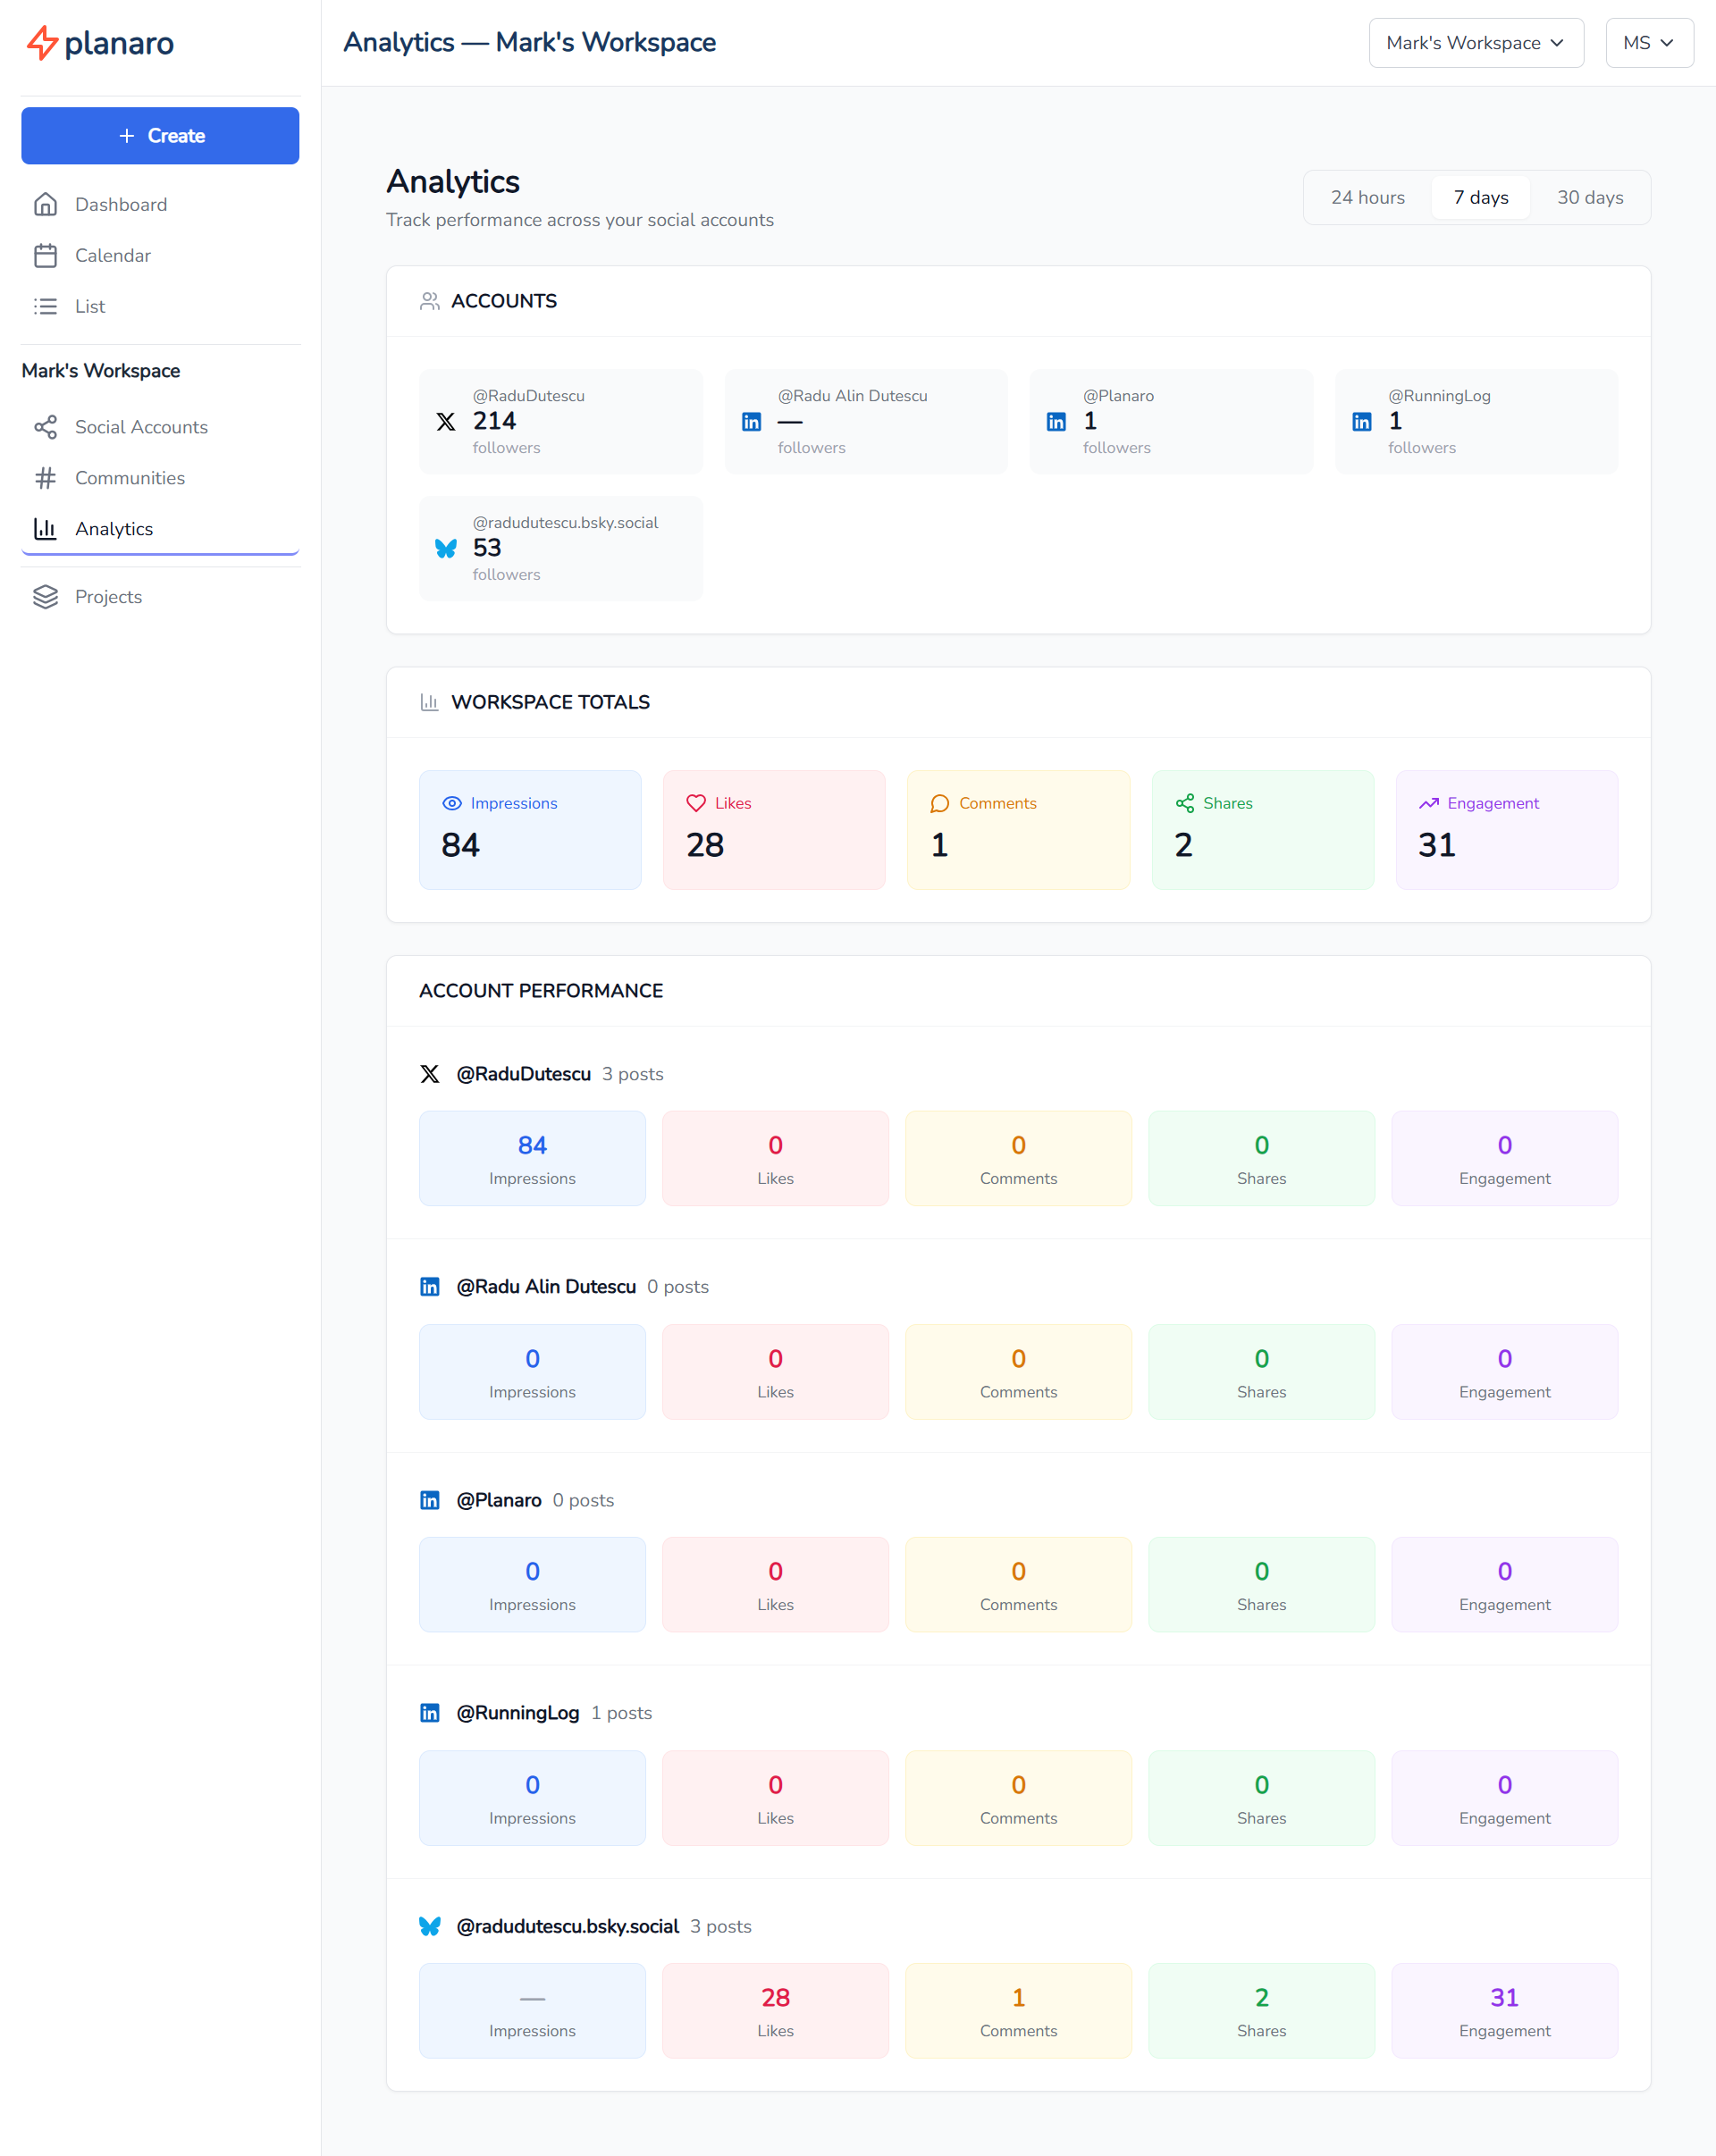Click Bluesky butterfly icon in follower card
1716x2156 pixels.
[446, 548]
